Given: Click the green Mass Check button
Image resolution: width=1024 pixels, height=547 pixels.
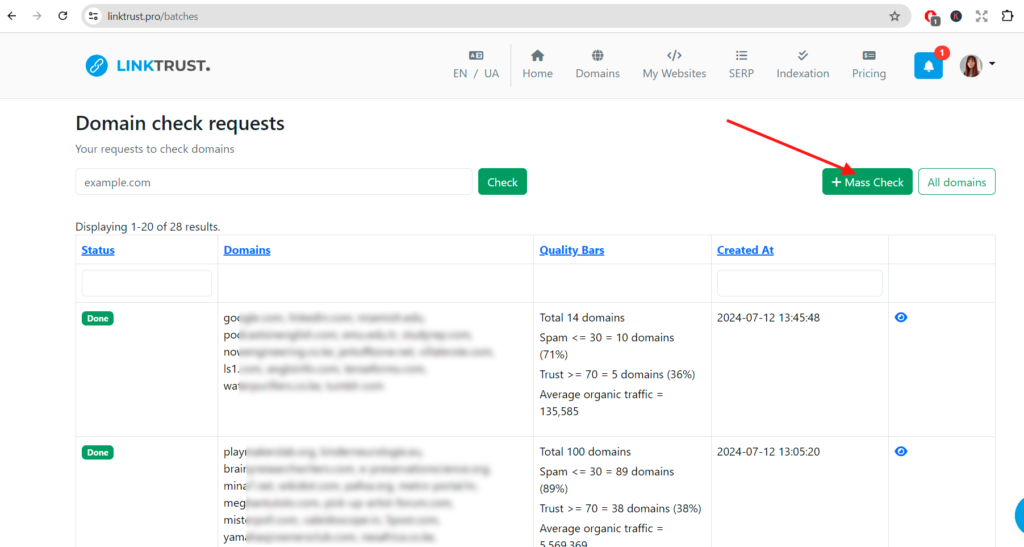Looking at the screenshot, I should pyautogui.click(x=867, y=182).
